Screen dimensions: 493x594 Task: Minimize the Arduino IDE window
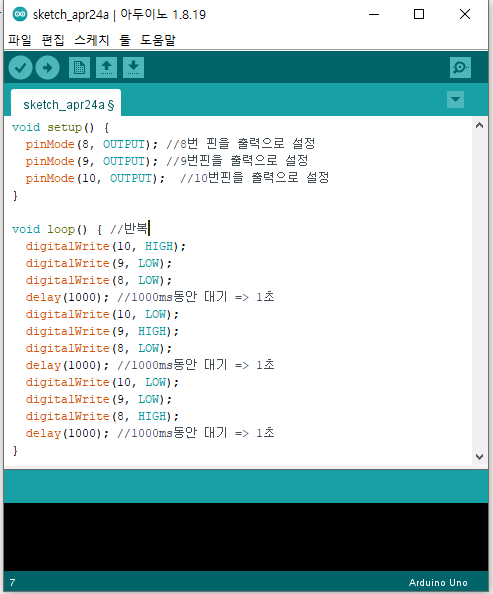[x=374, y=14]
